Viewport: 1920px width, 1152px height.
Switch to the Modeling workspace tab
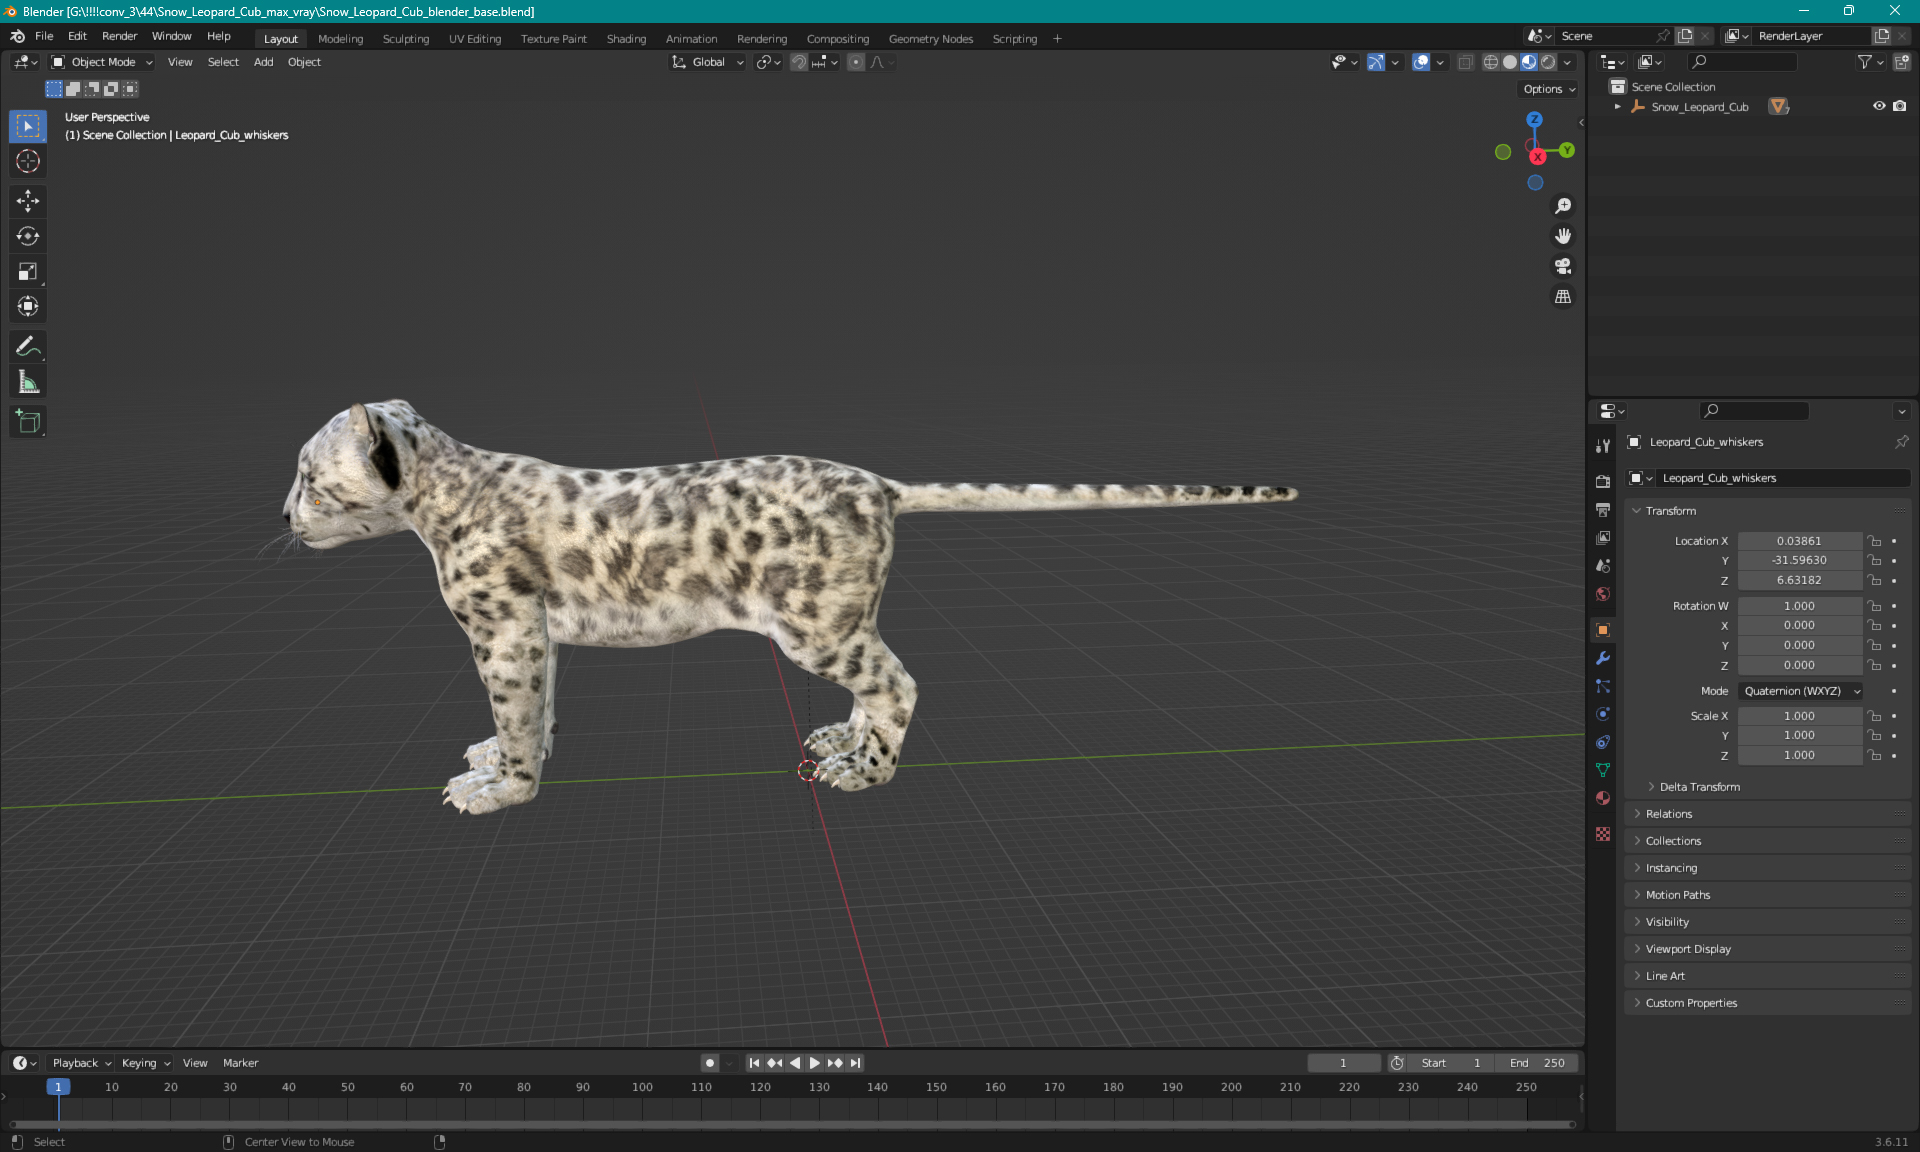(340, 39)
